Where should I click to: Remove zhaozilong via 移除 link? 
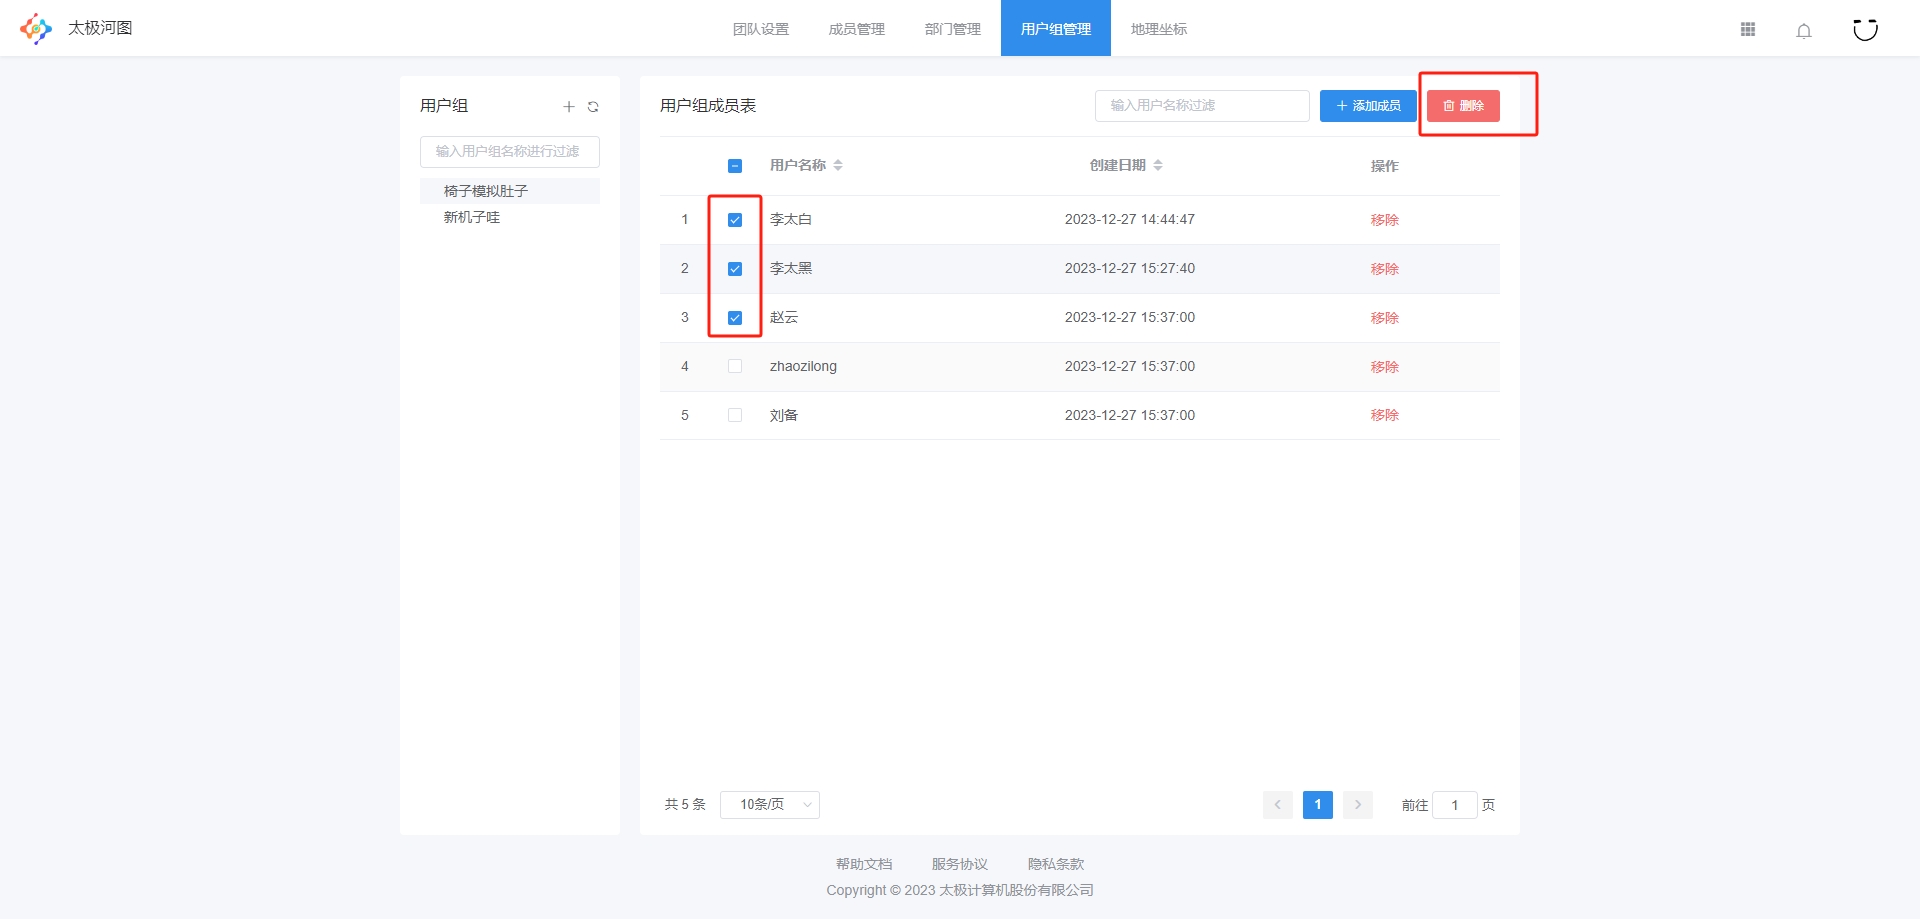coord(1385,367)
